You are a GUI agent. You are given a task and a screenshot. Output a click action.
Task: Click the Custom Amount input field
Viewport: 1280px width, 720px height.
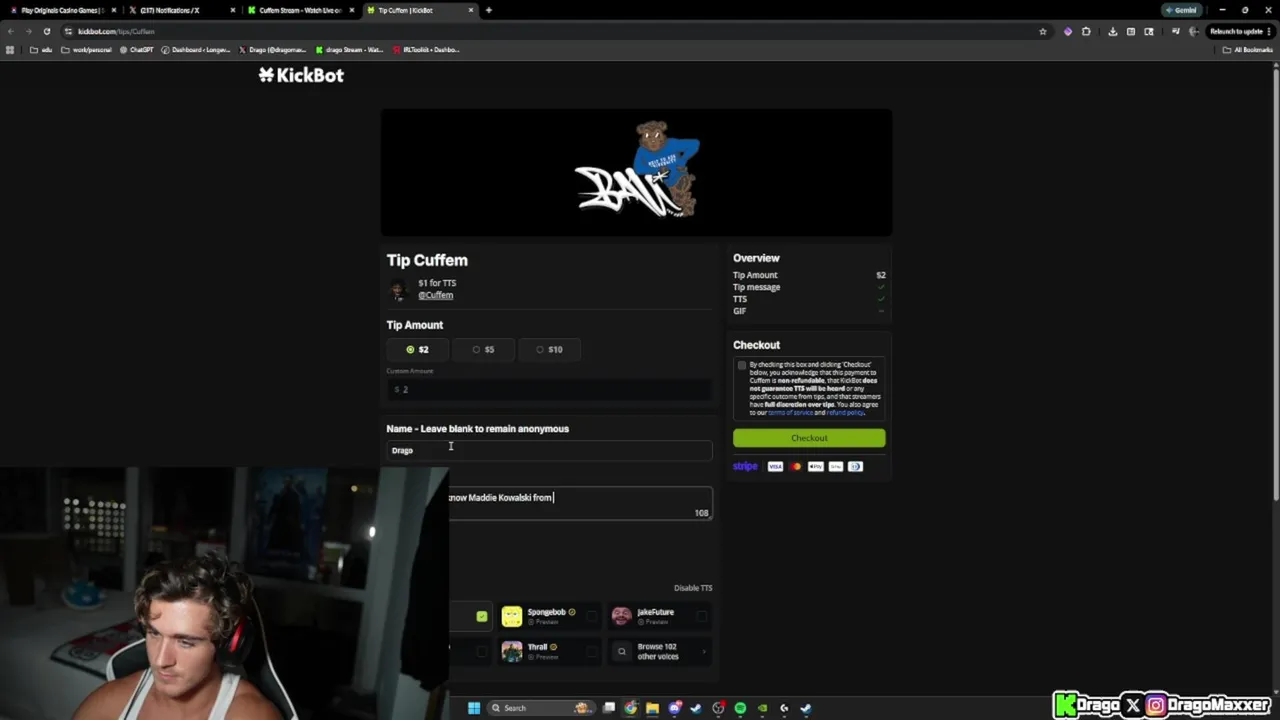pos(549,389)
